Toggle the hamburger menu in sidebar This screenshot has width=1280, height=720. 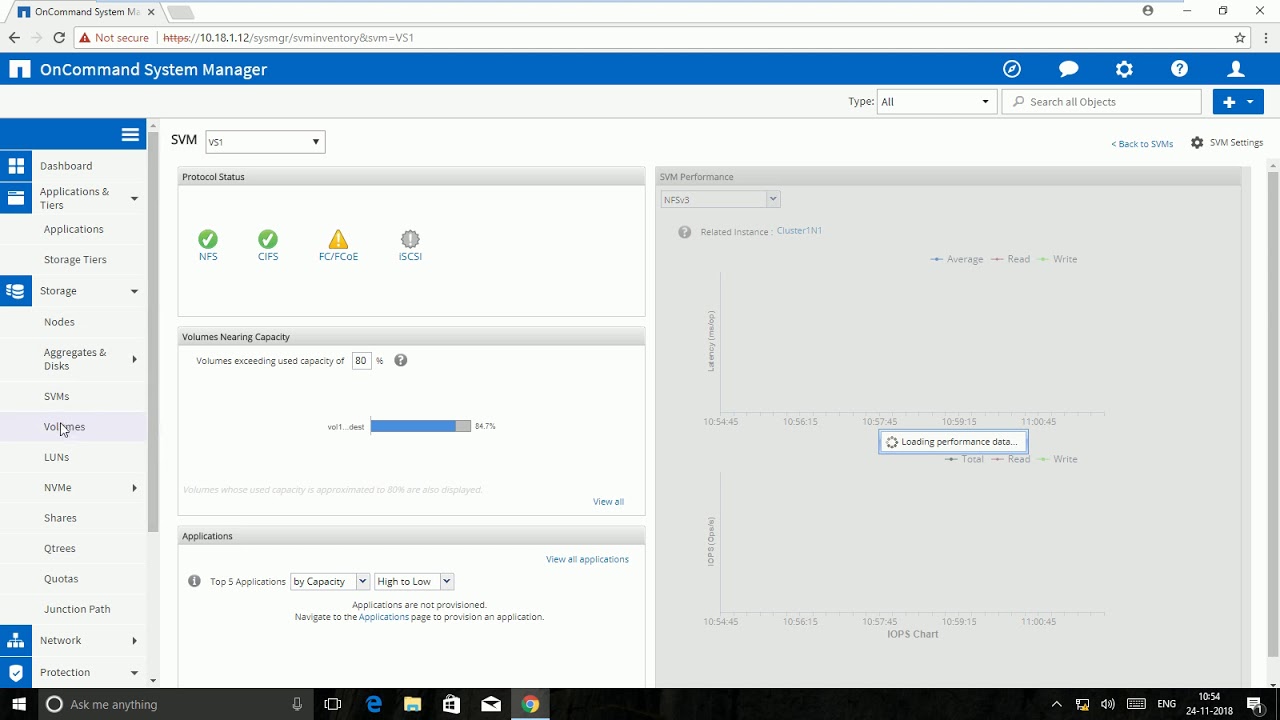pos(130,135)
